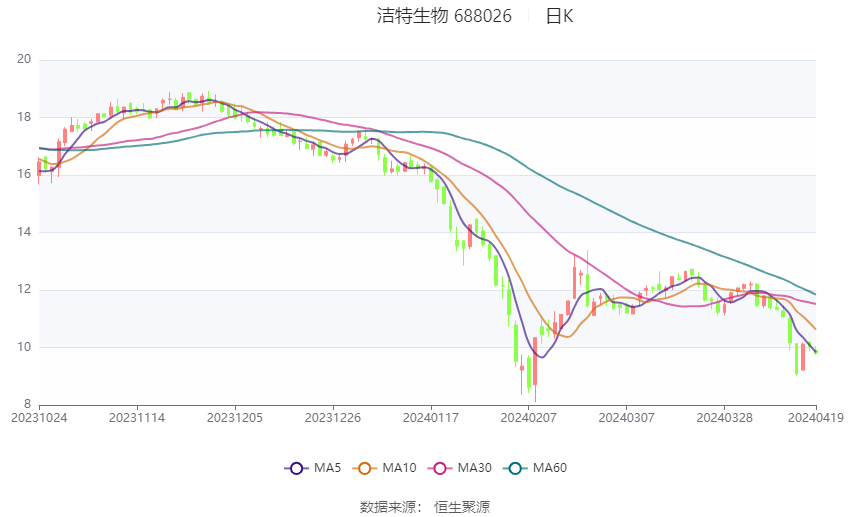Click the 20 price axis label

(24, 59)
